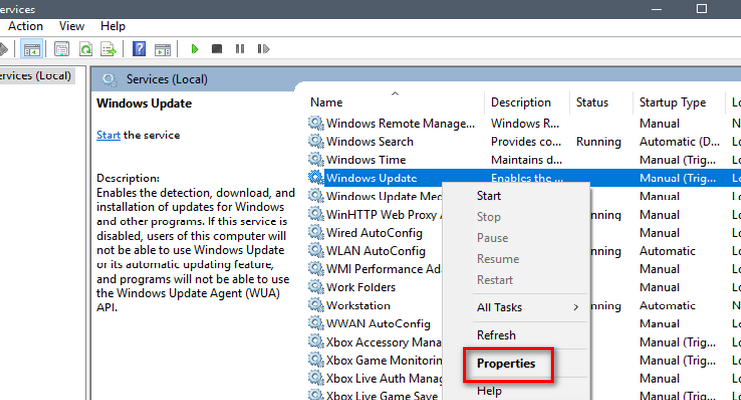Click gear icon beside WLAN AutoConfig
741x400 pixels.
[316, 251]
